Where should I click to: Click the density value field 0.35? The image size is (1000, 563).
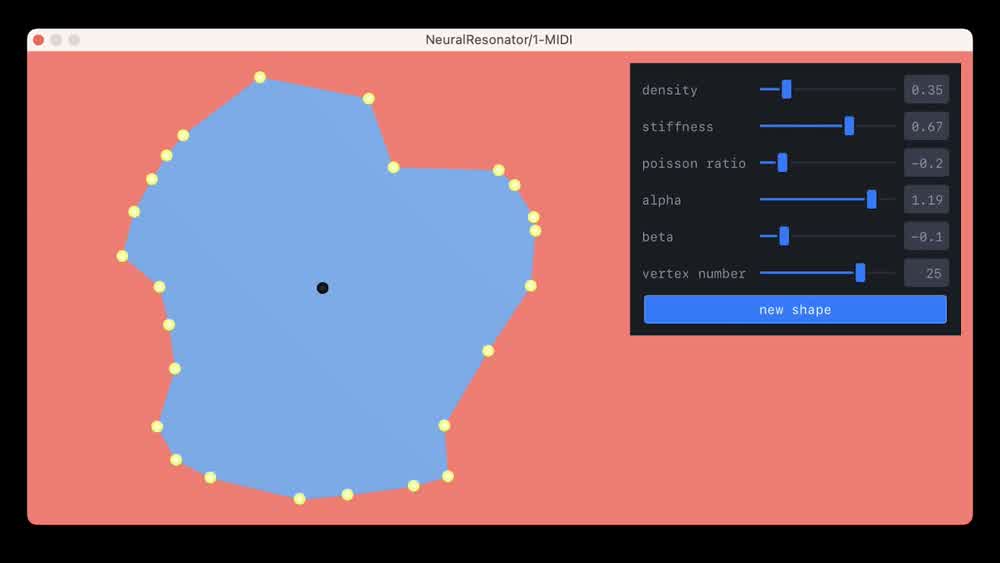point(927,89)
